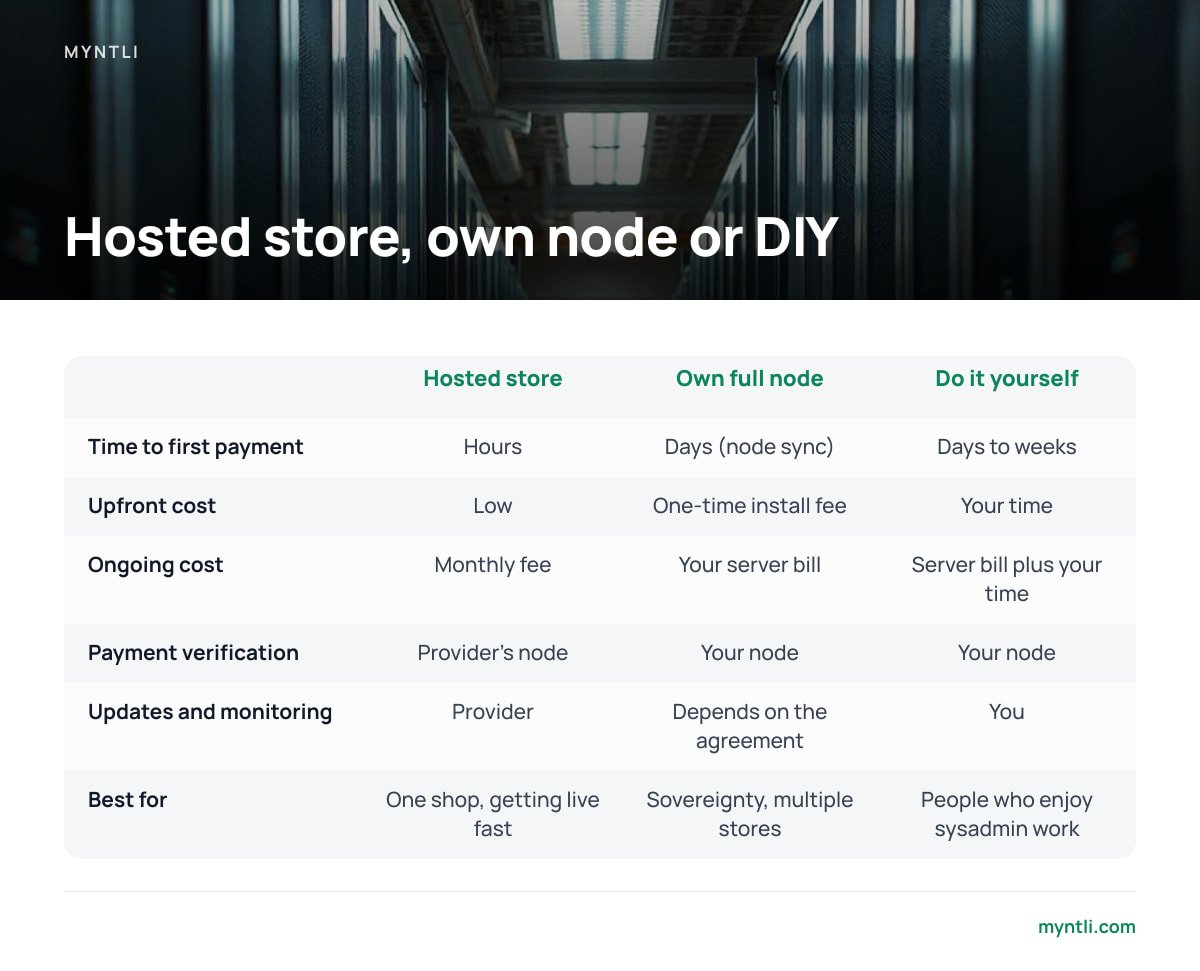Click the 'Depends on the agreement' cell

point(750,726)
